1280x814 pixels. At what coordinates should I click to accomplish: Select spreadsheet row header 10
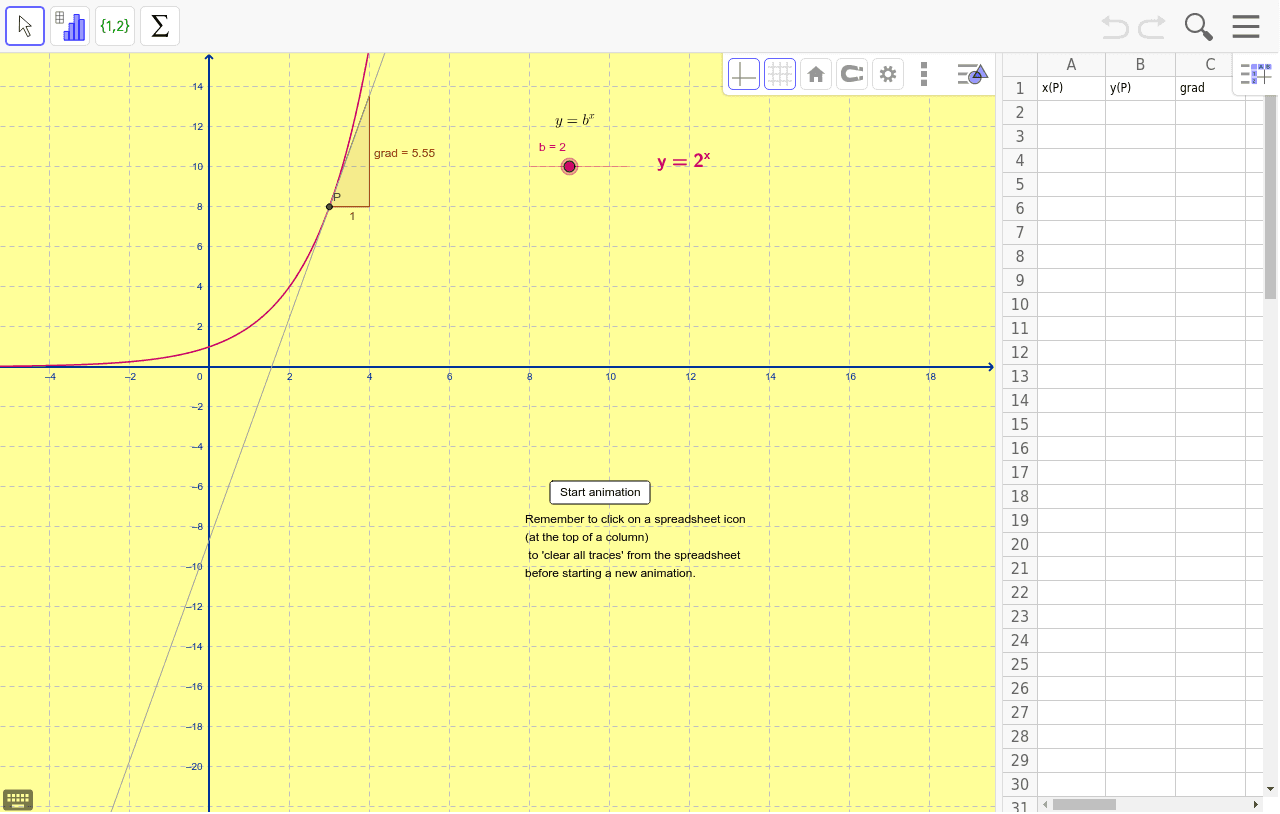pos(1020,304)
